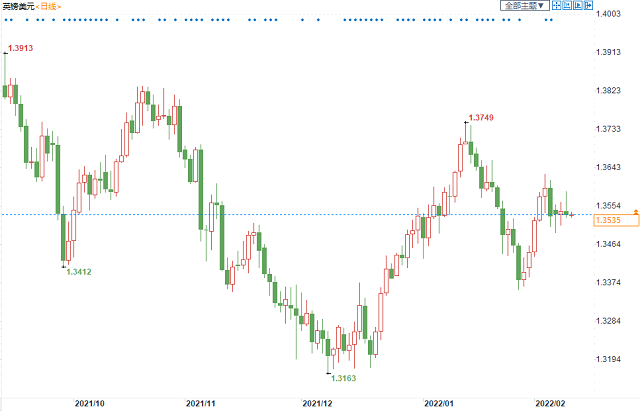Select the 1.3412 low price label

(78, 272)
